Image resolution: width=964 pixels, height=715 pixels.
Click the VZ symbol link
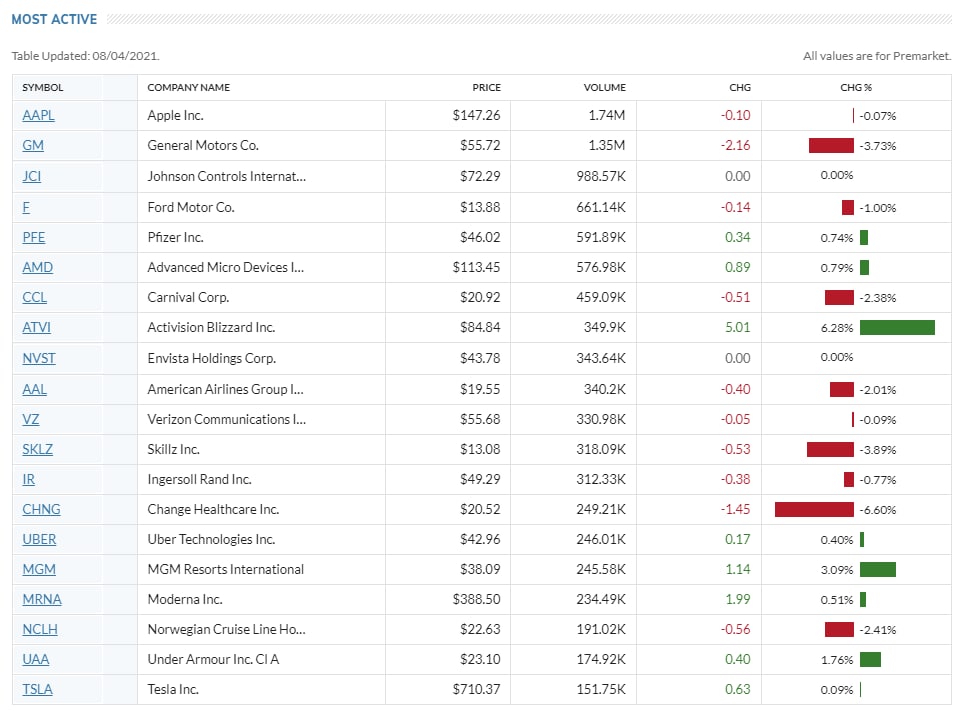coord(31,419)
